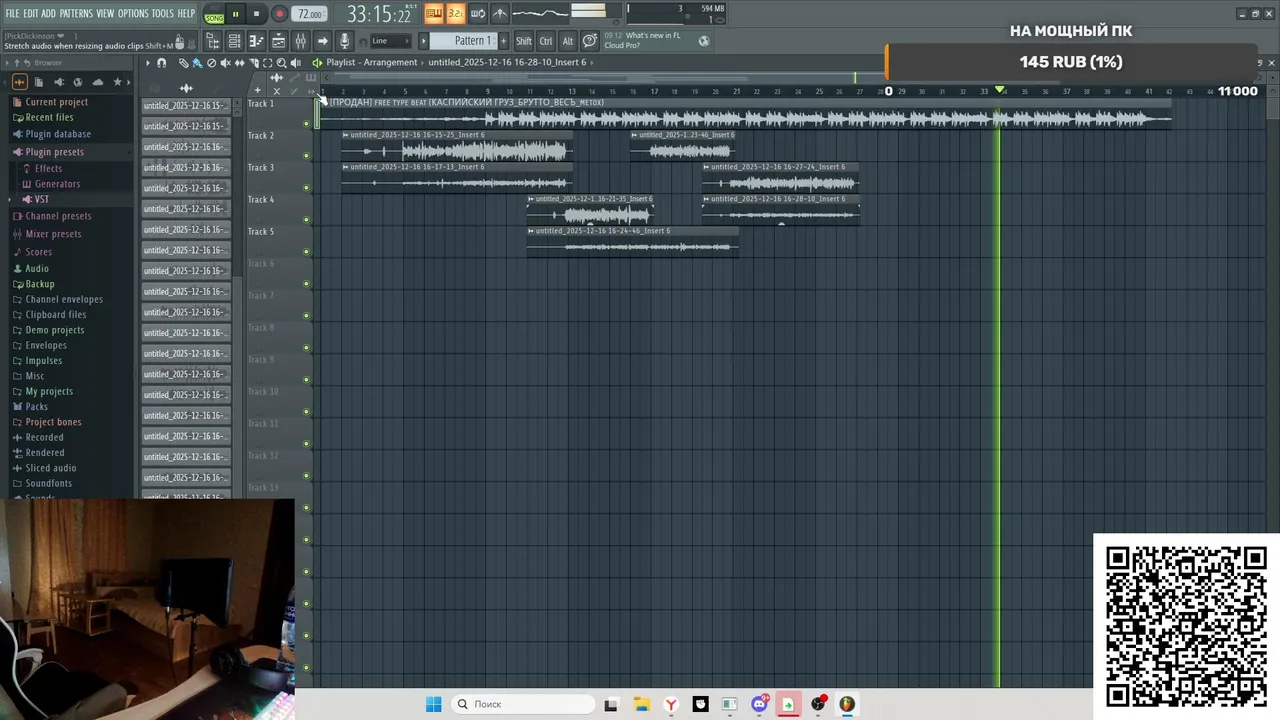This screenshot has height=720, width=1280.
Task: Toggle Song/Pattern mode switch
Action: coord(214,14)
